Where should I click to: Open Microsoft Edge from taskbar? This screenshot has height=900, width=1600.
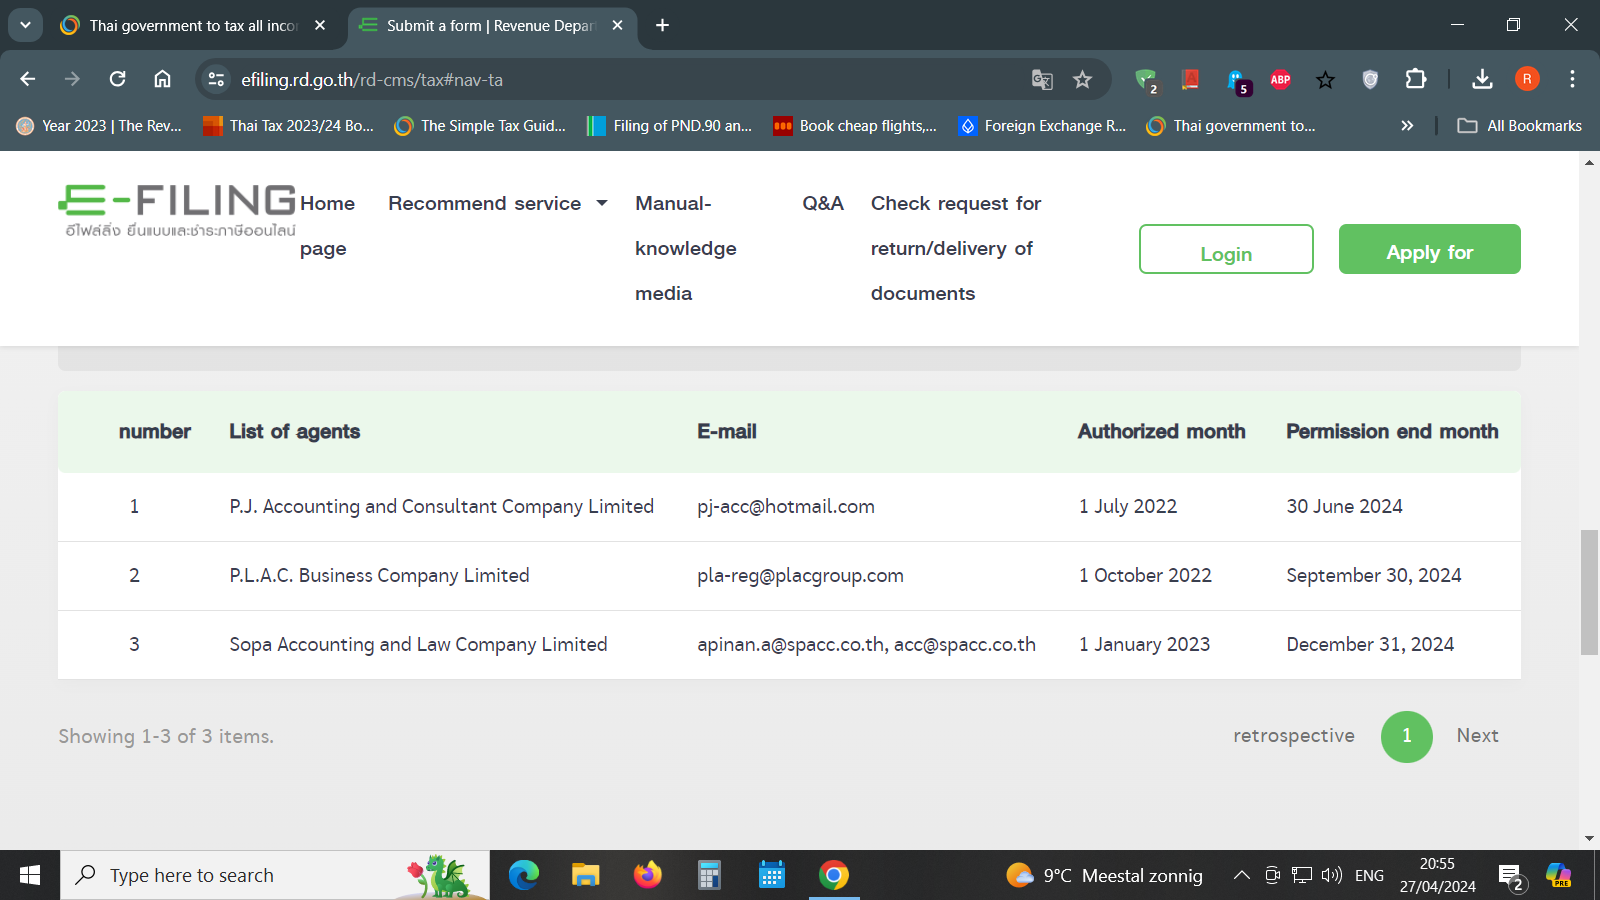(523, 875)
